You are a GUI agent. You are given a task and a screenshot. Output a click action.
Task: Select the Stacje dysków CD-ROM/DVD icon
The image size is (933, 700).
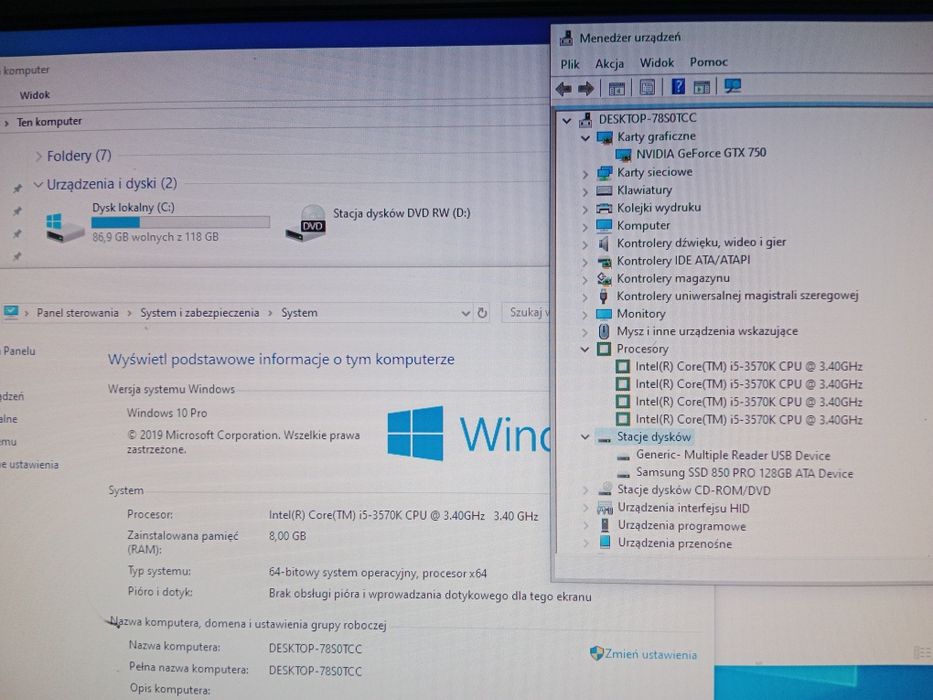pyautogui.click(x=605, y=490)
